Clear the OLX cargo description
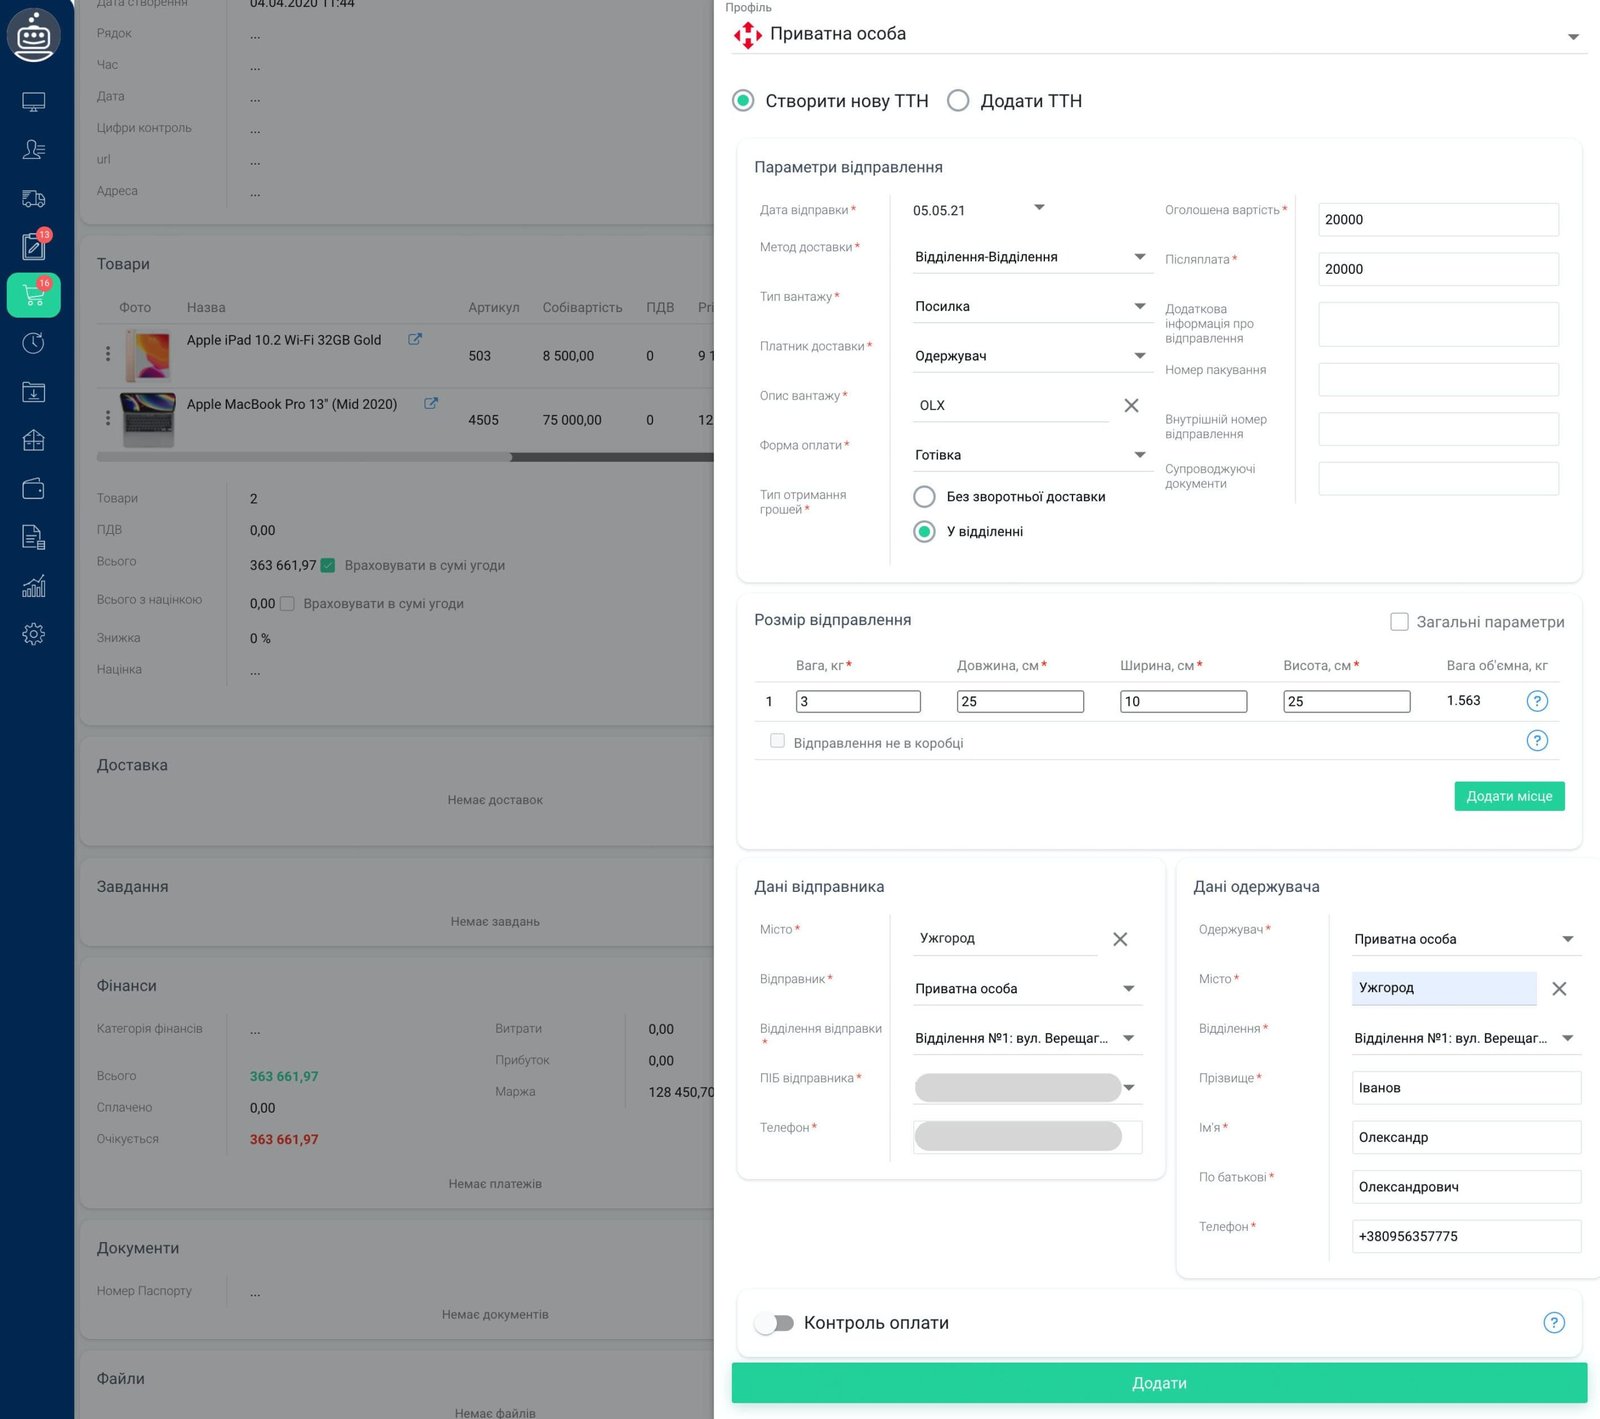Screen dimensions: 1600x1419 1131,405
